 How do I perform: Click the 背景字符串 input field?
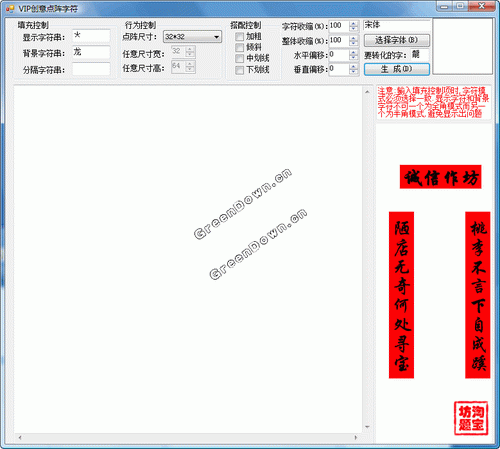pyautogui.click(x=91, y=52)
